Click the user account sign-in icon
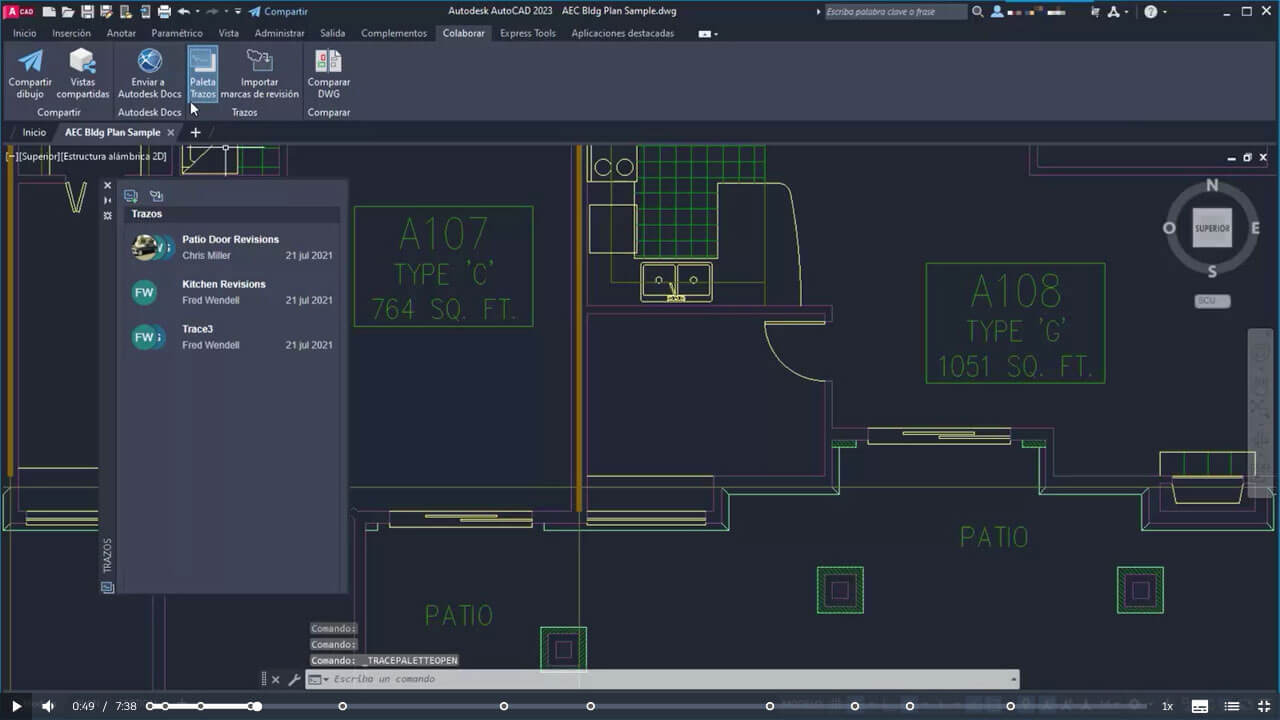This screenshot has height=720, width=1280. pyautogui.click(x=997, y=11)
